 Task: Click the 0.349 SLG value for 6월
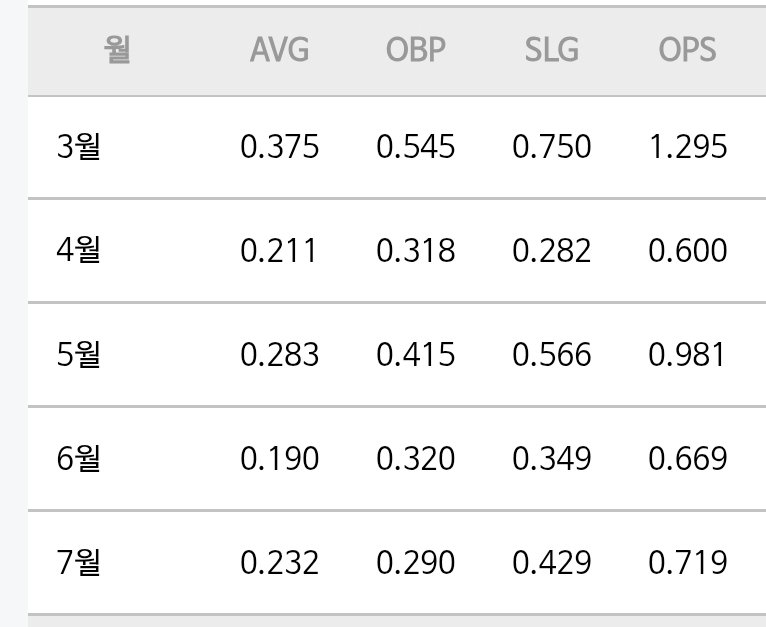pos(552,458)
